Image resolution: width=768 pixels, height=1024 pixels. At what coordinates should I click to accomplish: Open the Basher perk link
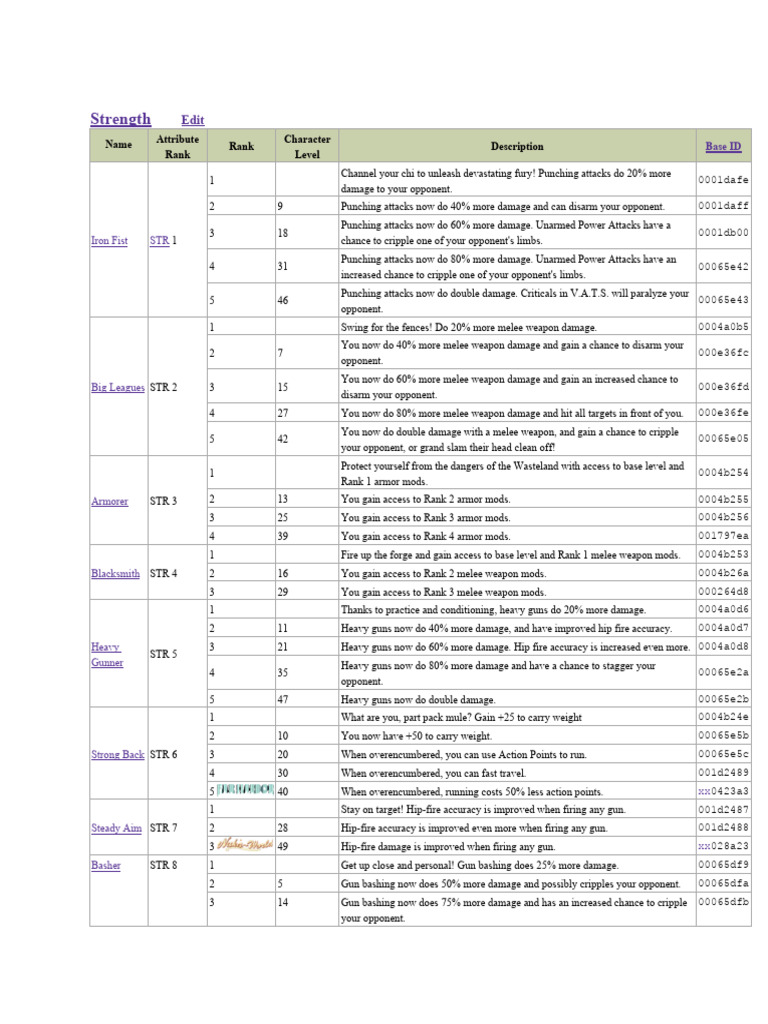click(x=106, y=865)
